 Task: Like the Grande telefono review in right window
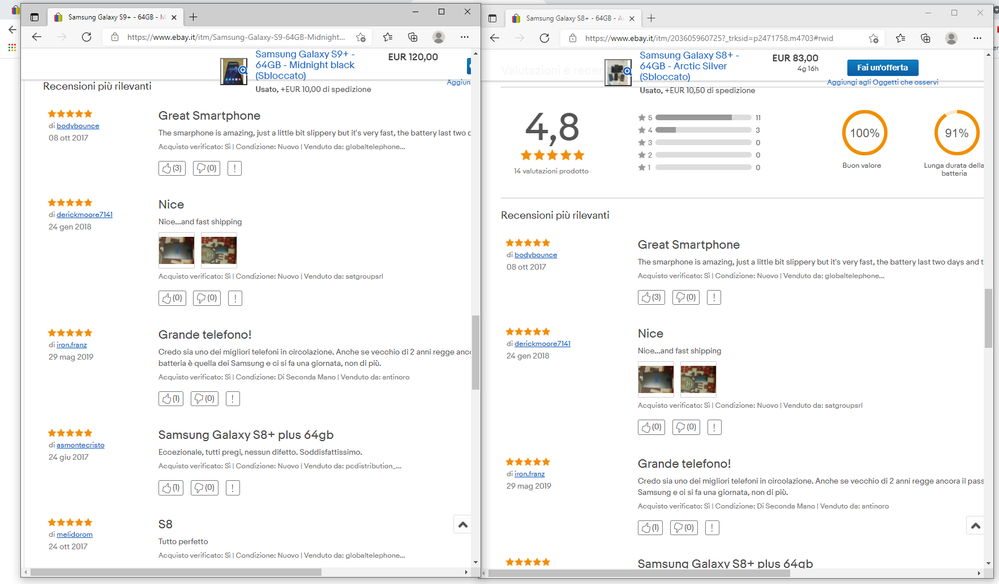650,527
